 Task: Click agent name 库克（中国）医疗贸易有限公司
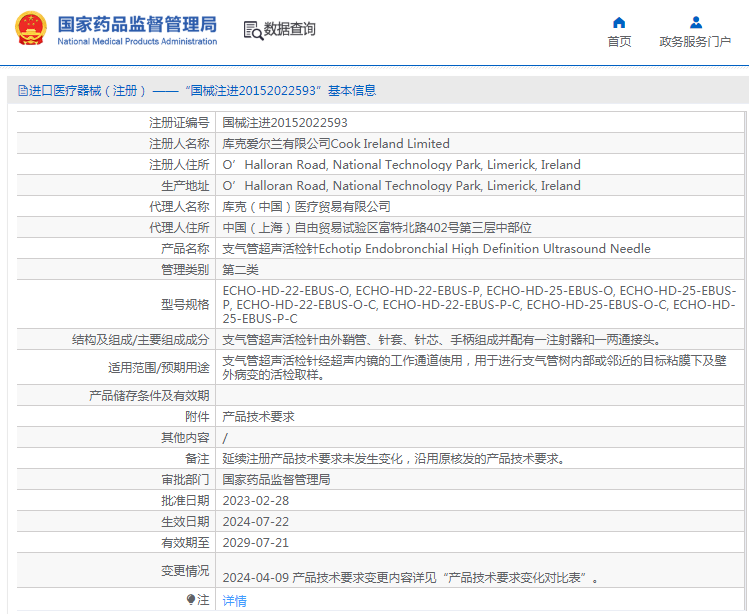pyautogui.click(x=306, y=207)
